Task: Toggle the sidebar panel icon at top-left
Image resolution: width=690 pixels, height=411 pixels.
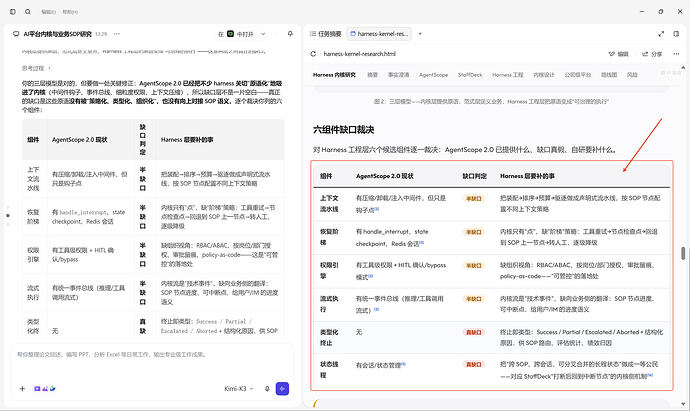Action: (13, 12)
